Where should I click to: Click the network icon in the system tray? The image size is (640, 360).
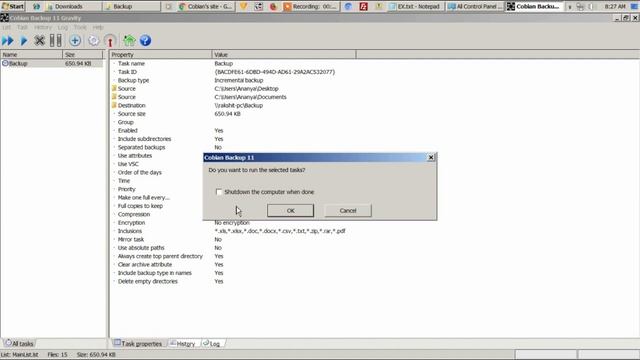pos(580,7)
